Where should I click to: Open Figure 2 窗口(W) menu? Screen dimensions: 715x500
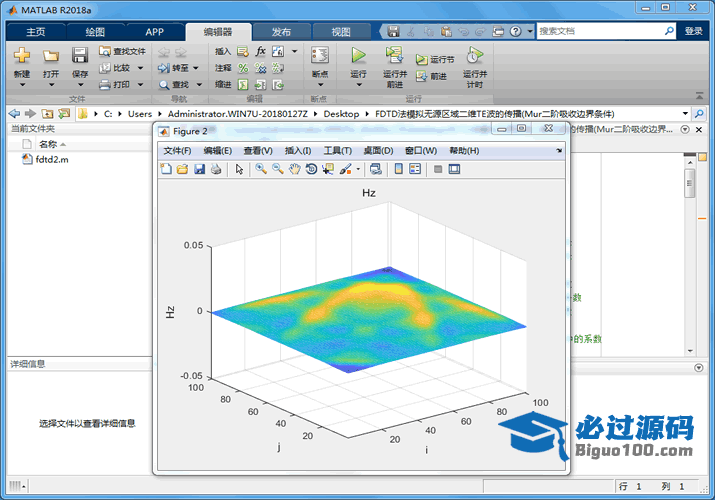420,150
